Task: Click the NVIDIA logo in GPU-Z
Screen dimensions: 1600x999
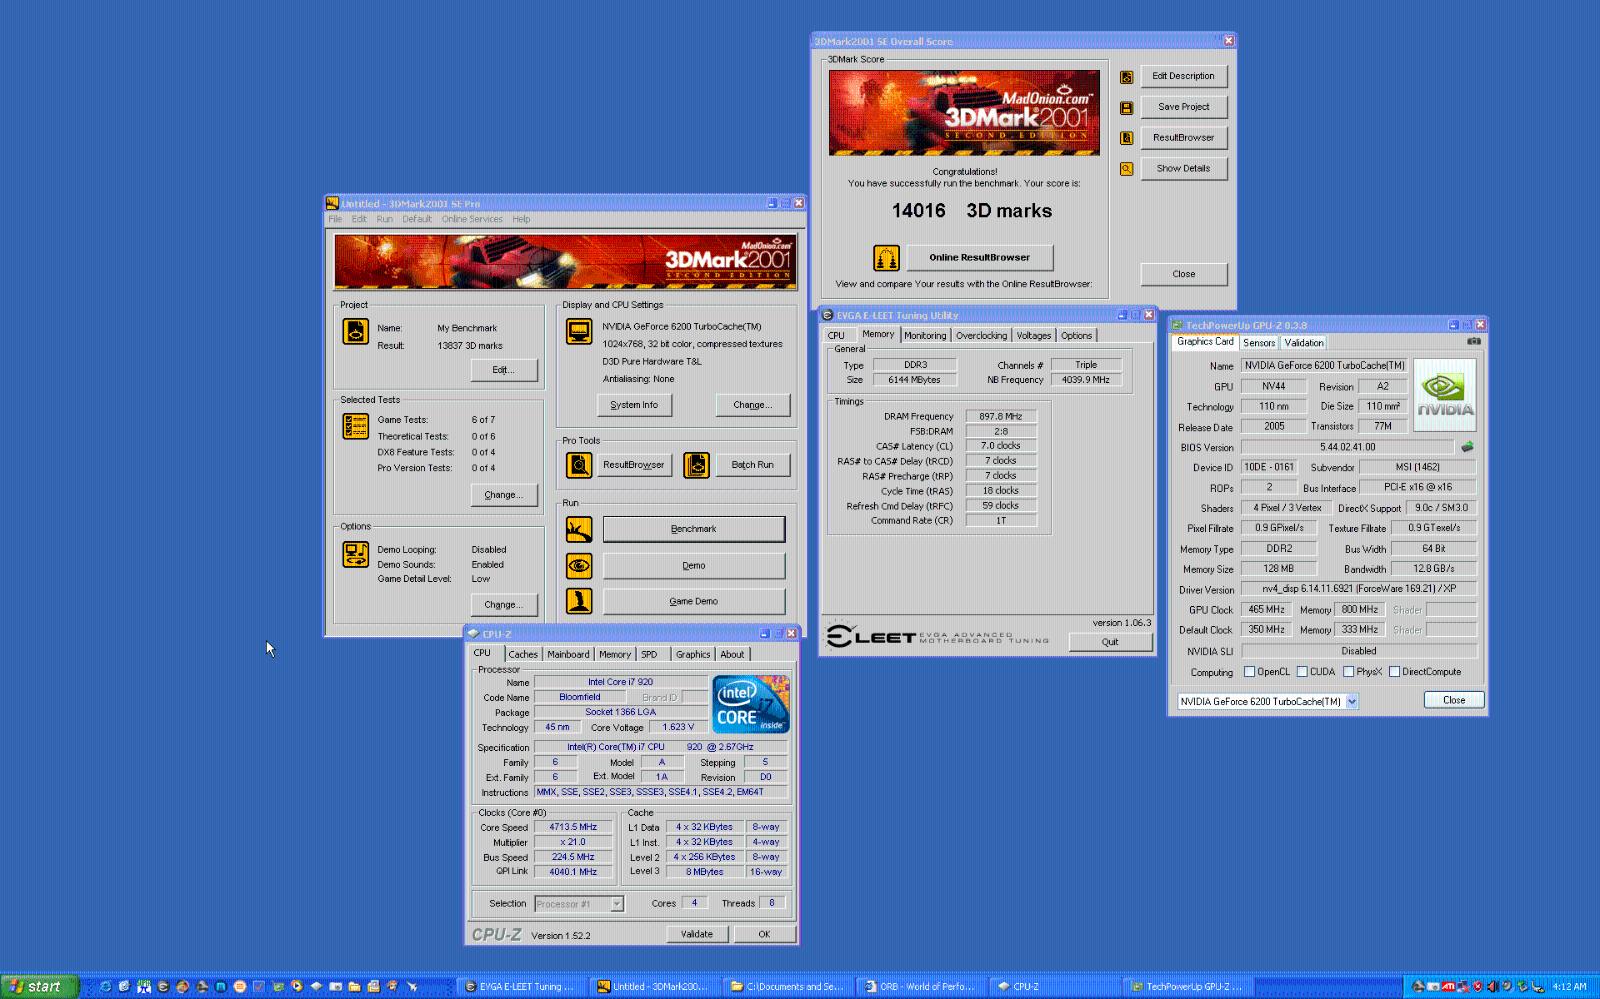Action: coord(1445,394)
